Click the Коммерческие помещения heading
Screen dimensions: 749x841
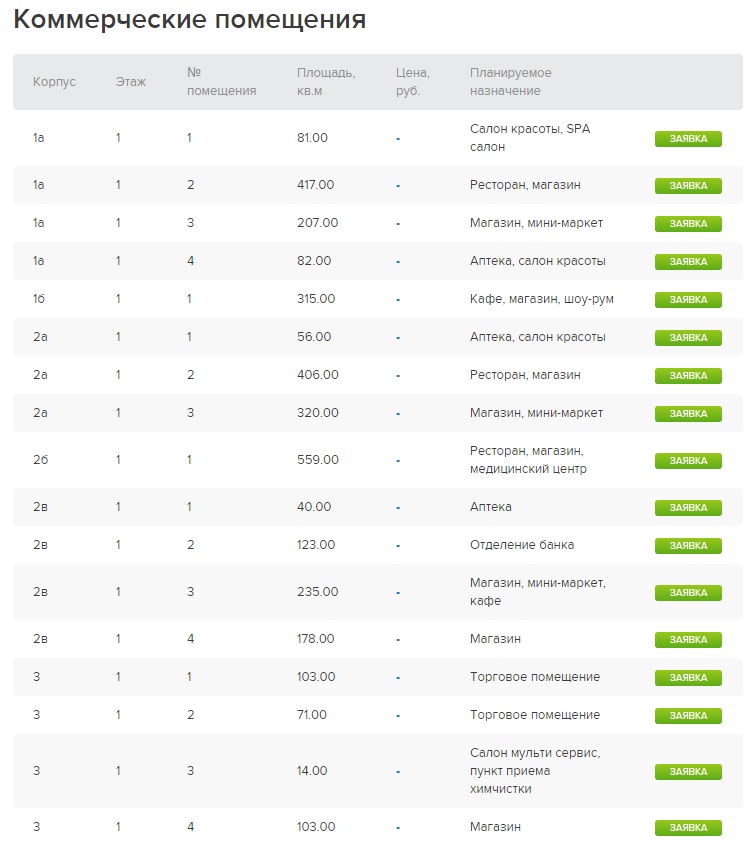[190, 20]
